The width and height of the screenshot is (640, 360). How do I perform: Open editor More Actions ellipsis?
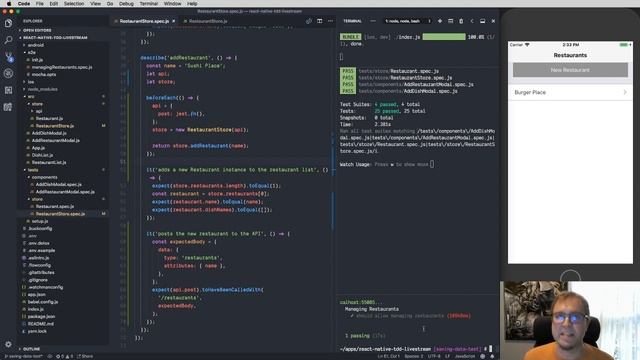pos(330,21)
